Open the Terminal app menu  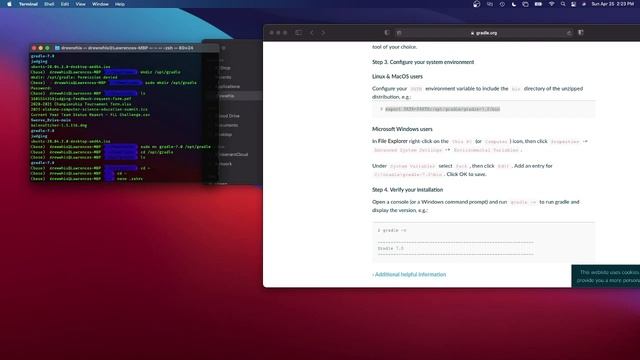[28, 4]
